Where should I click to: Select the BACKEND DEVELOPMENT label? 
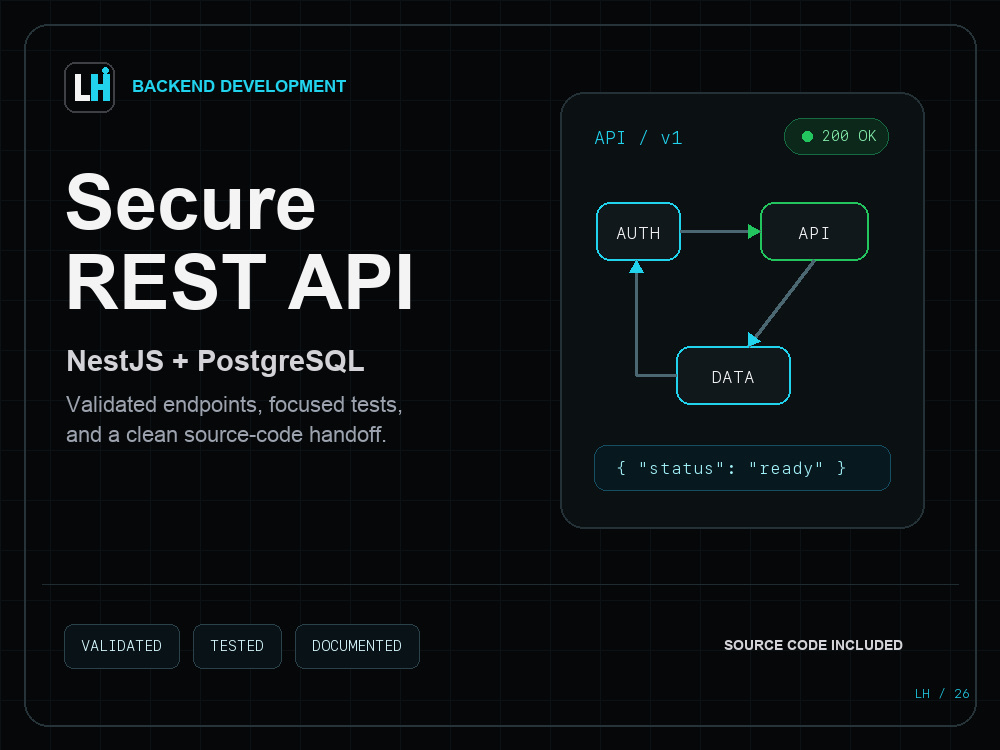(239, 86)
